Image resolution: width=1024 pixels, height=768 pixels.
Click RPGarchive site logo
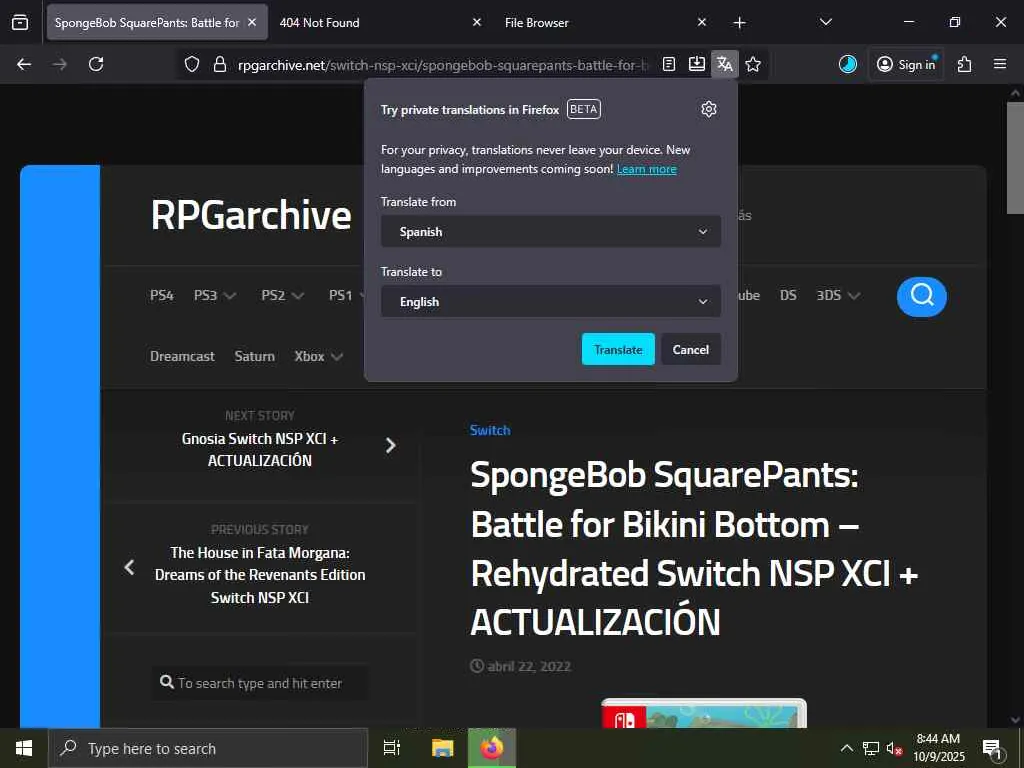(251, 215)
